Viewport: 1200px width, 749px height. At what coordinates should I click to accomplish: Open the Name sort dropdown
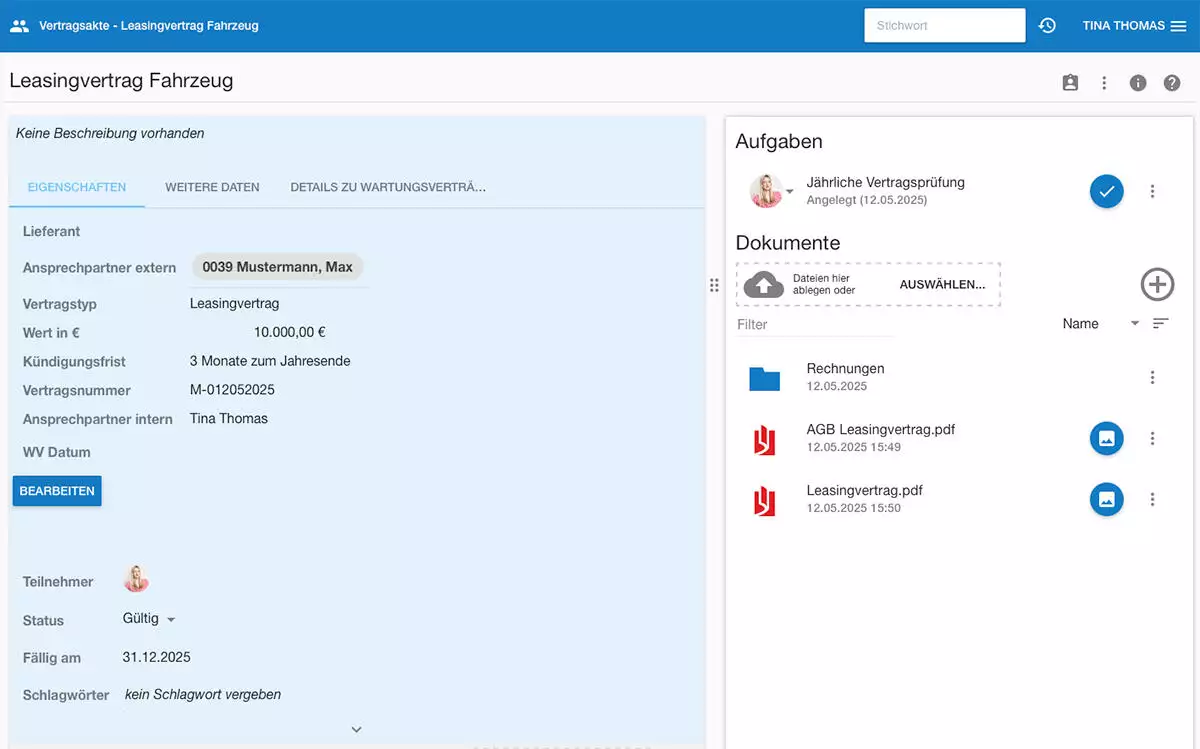1100,324
